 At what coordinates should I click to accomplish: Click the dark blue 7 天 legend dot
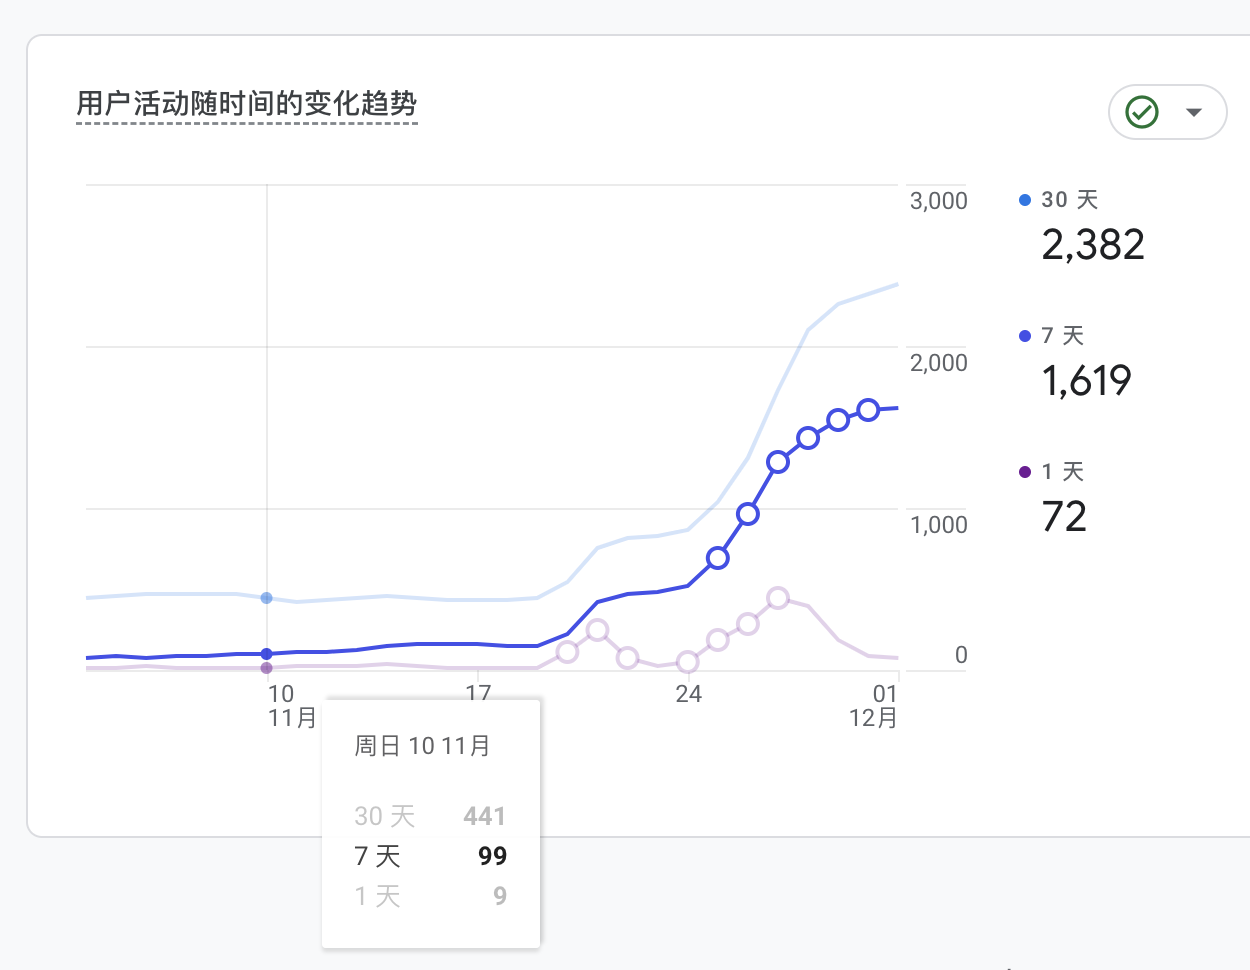point(1024,336)
